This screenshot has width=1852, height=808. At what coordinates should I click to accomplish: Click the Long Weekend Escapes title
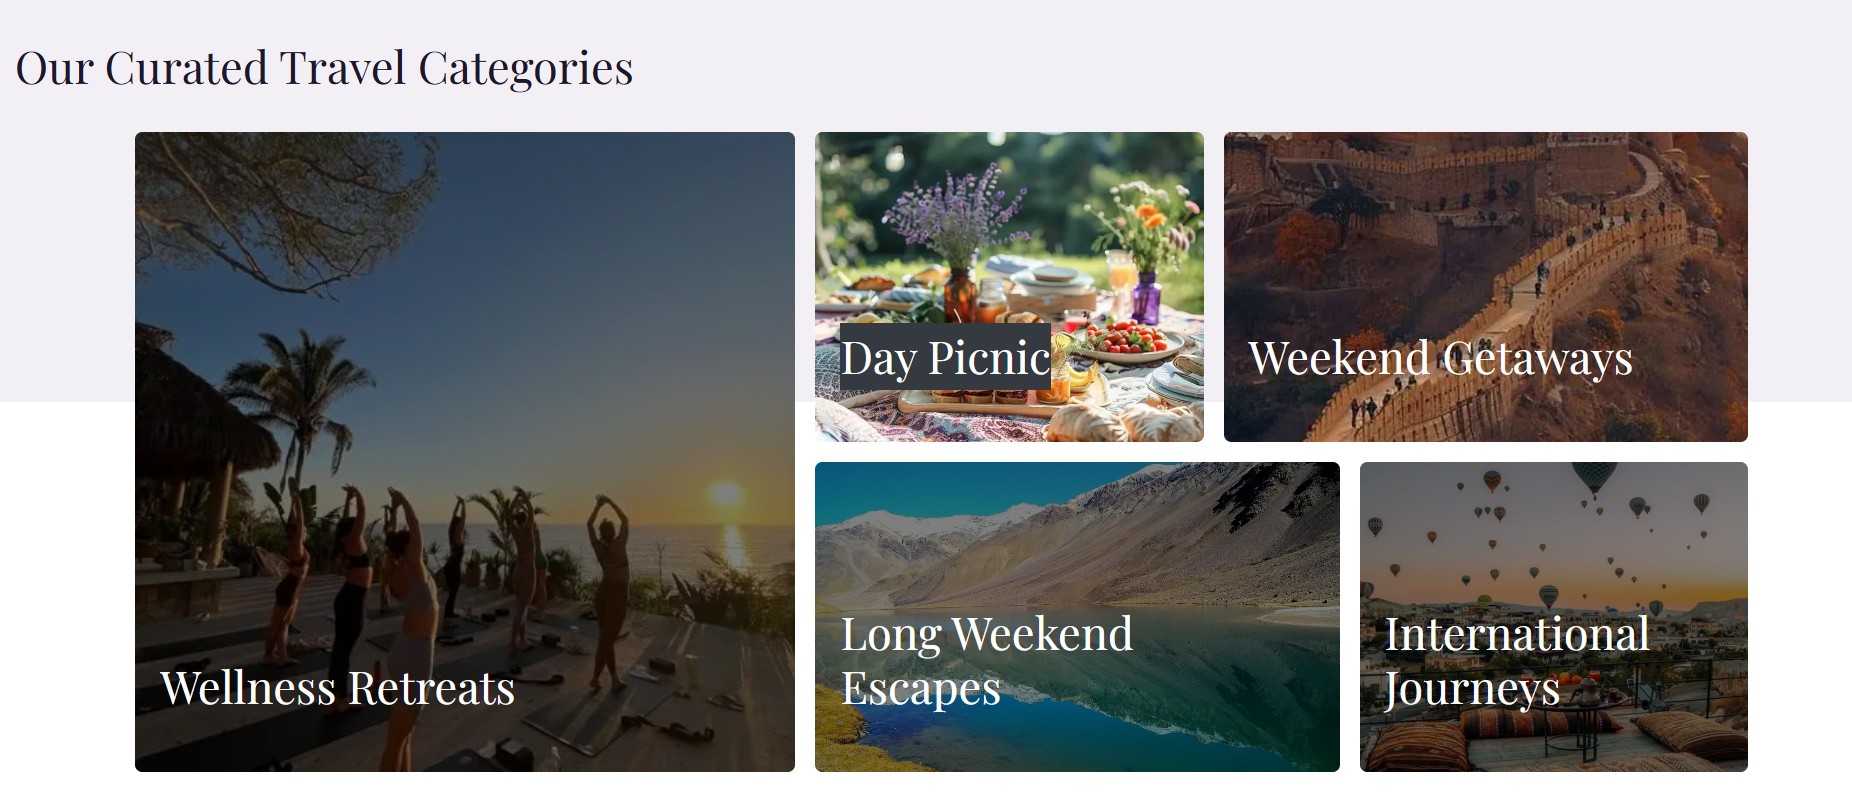coord(986,660)
